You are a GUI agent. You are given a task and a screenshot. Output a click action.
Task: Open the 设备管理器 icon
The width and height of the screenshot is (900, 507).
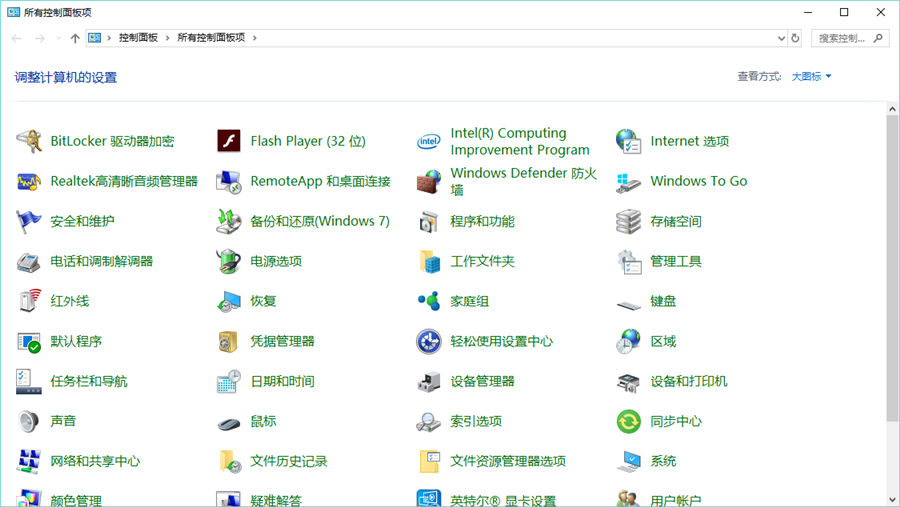pos(429,381)
